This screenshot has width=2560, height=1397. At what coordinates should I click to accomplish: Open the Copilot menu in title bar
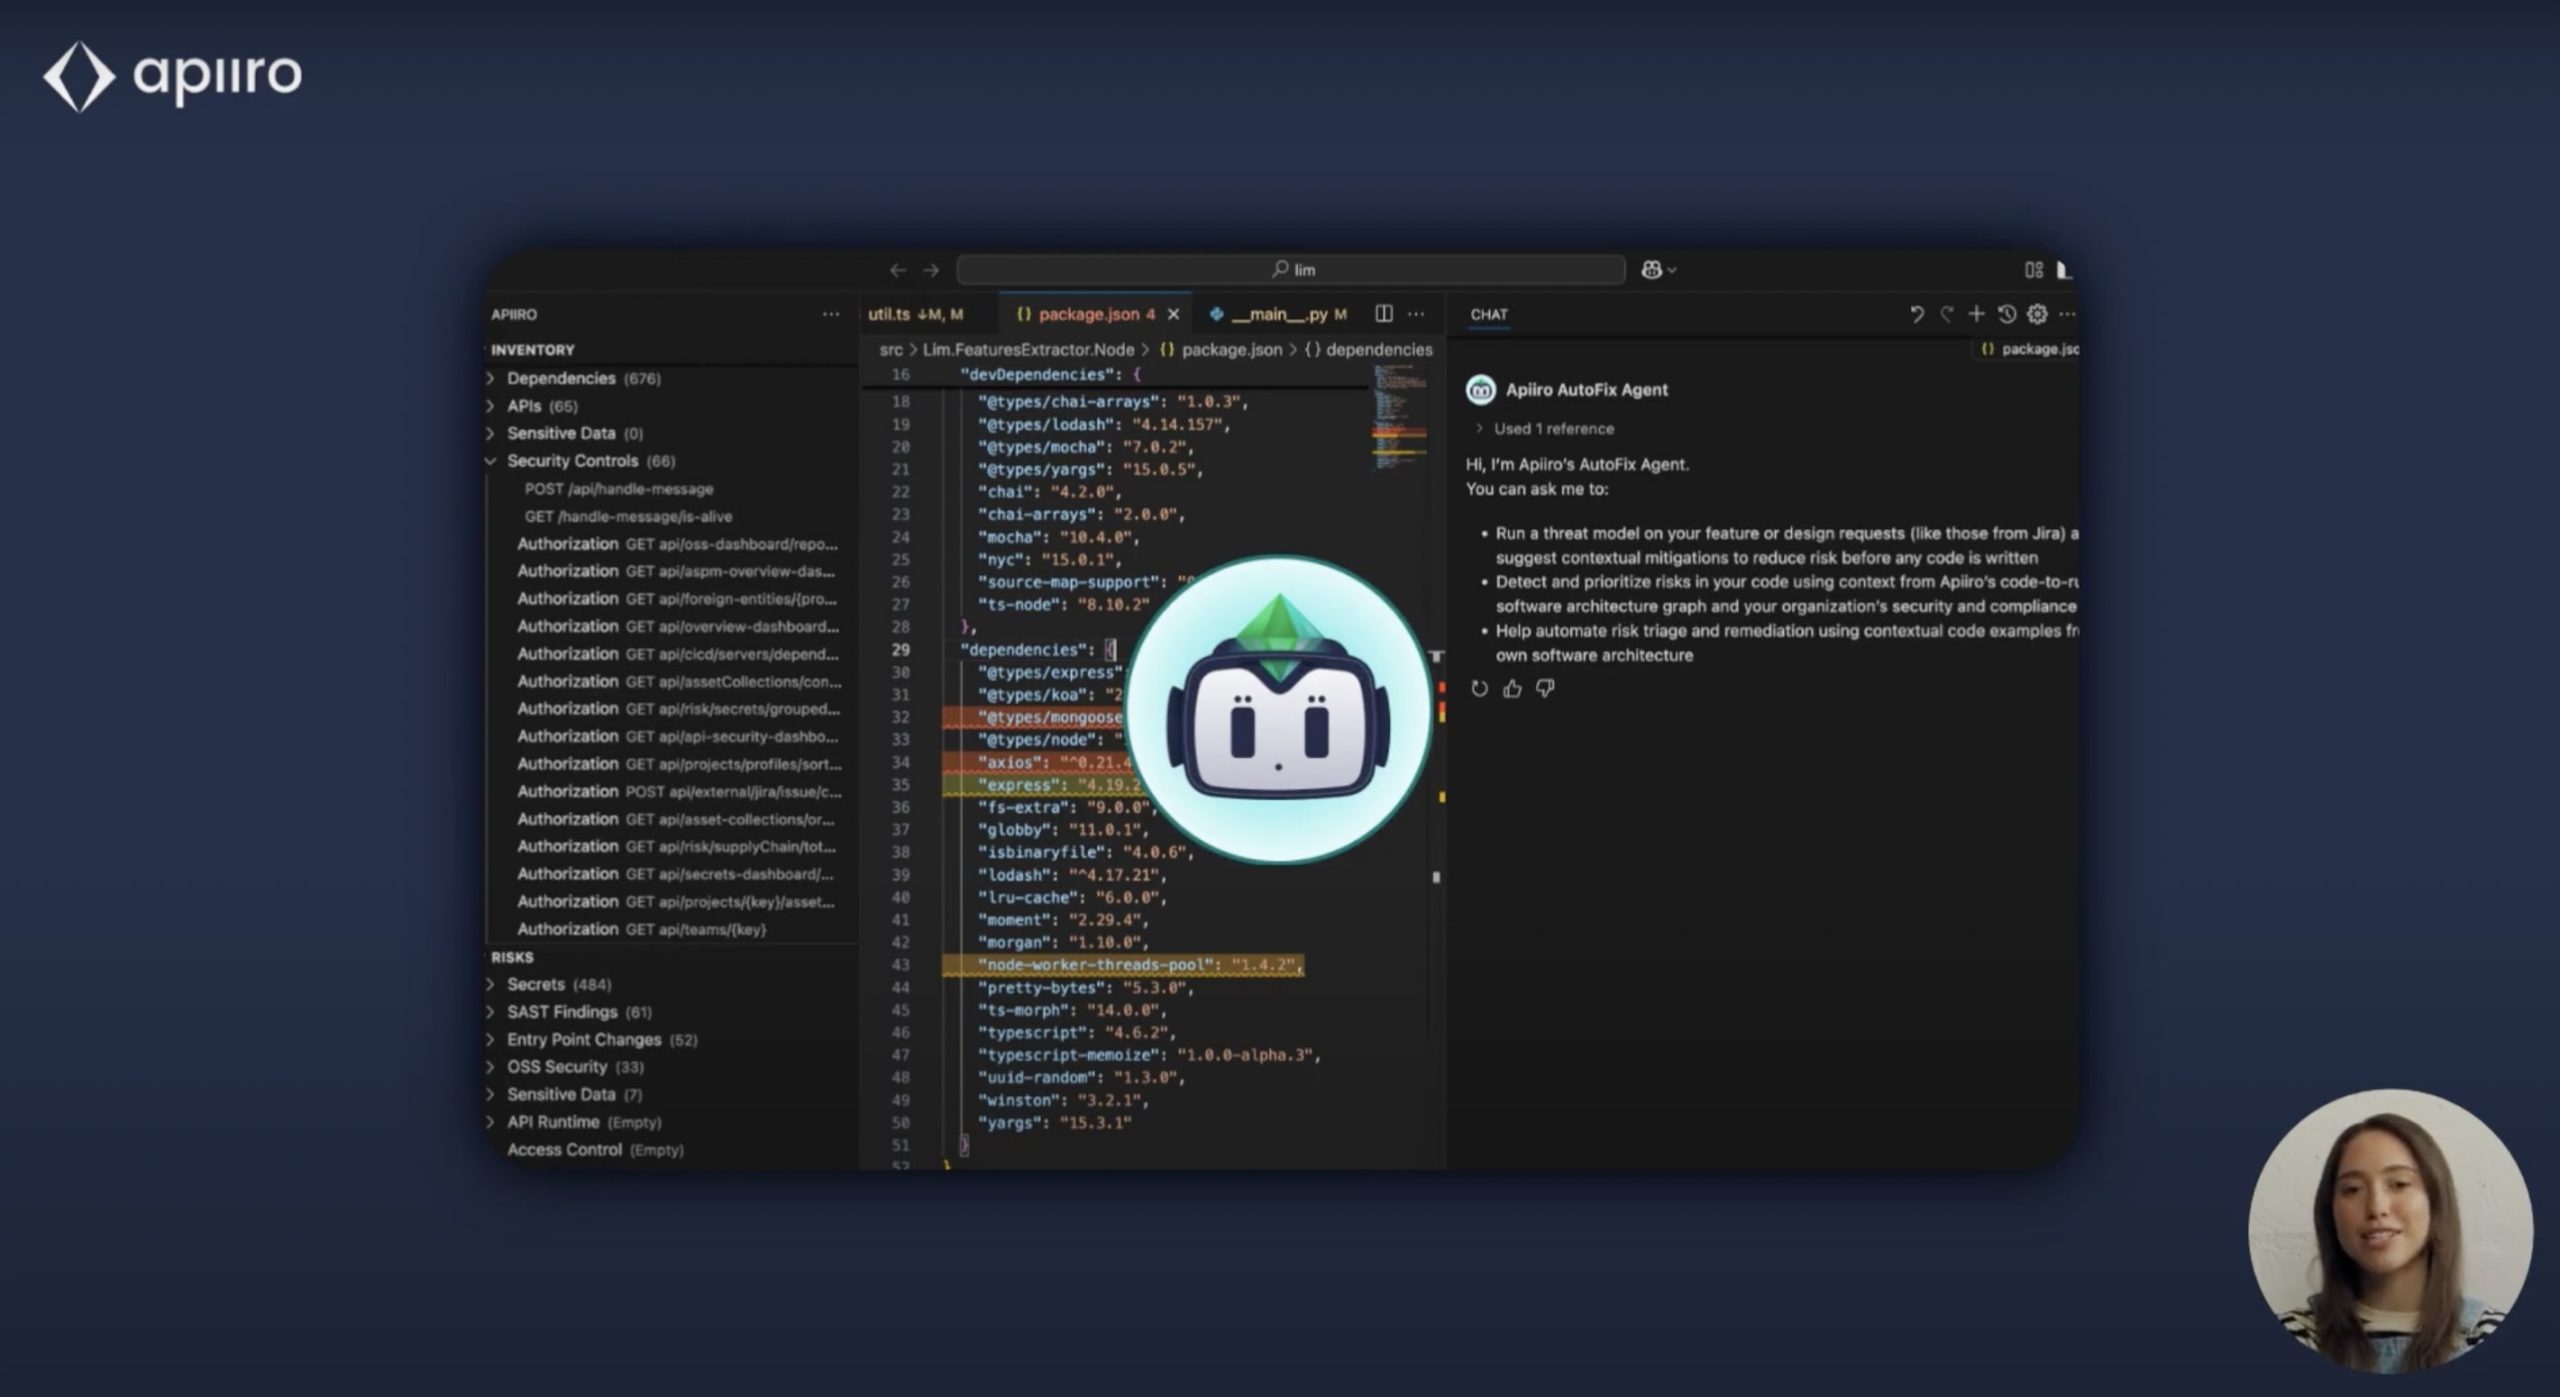pyautogui.click(x=1658, y=270)
